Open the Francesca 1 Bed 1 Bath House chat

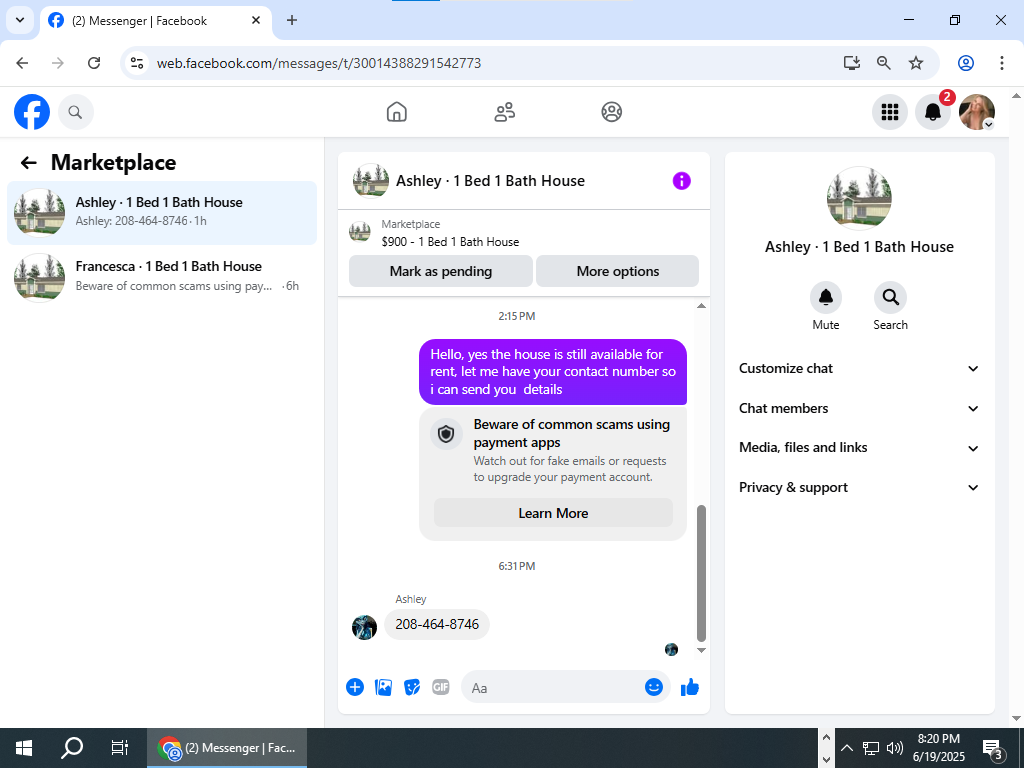[162, 277]
